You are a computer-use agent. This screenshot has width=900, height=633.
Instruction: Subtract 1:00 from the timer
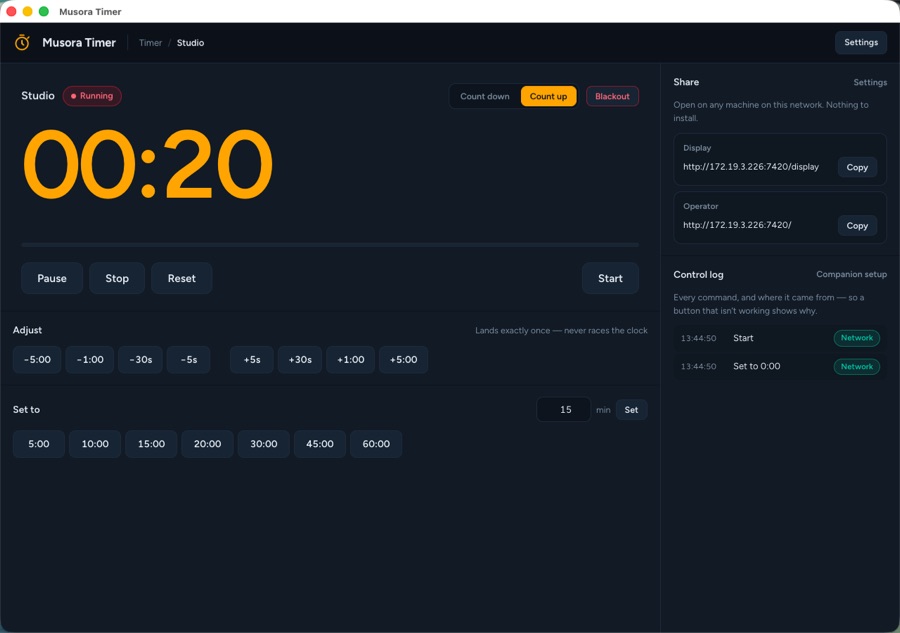(x=90, y=360)
